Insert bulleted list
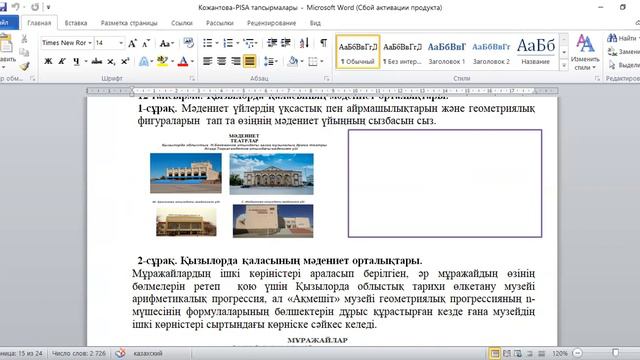640x360 pixels. point(208,43)
